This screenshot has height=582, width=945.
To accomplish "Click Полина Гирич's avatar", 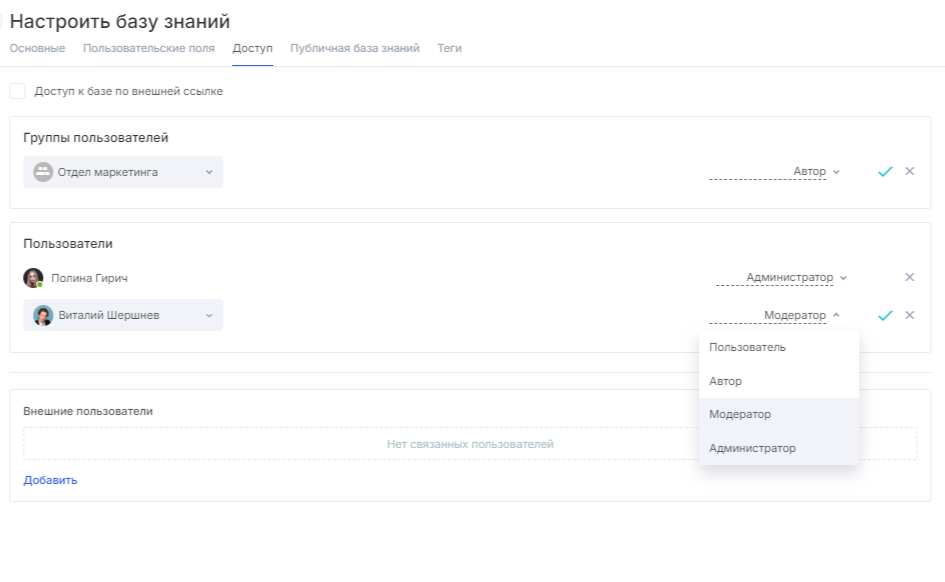I will (33, 278).
